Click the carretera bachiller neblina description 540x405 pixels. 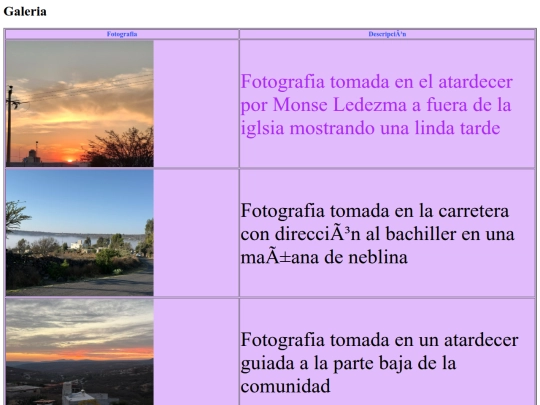click(377, 234)
